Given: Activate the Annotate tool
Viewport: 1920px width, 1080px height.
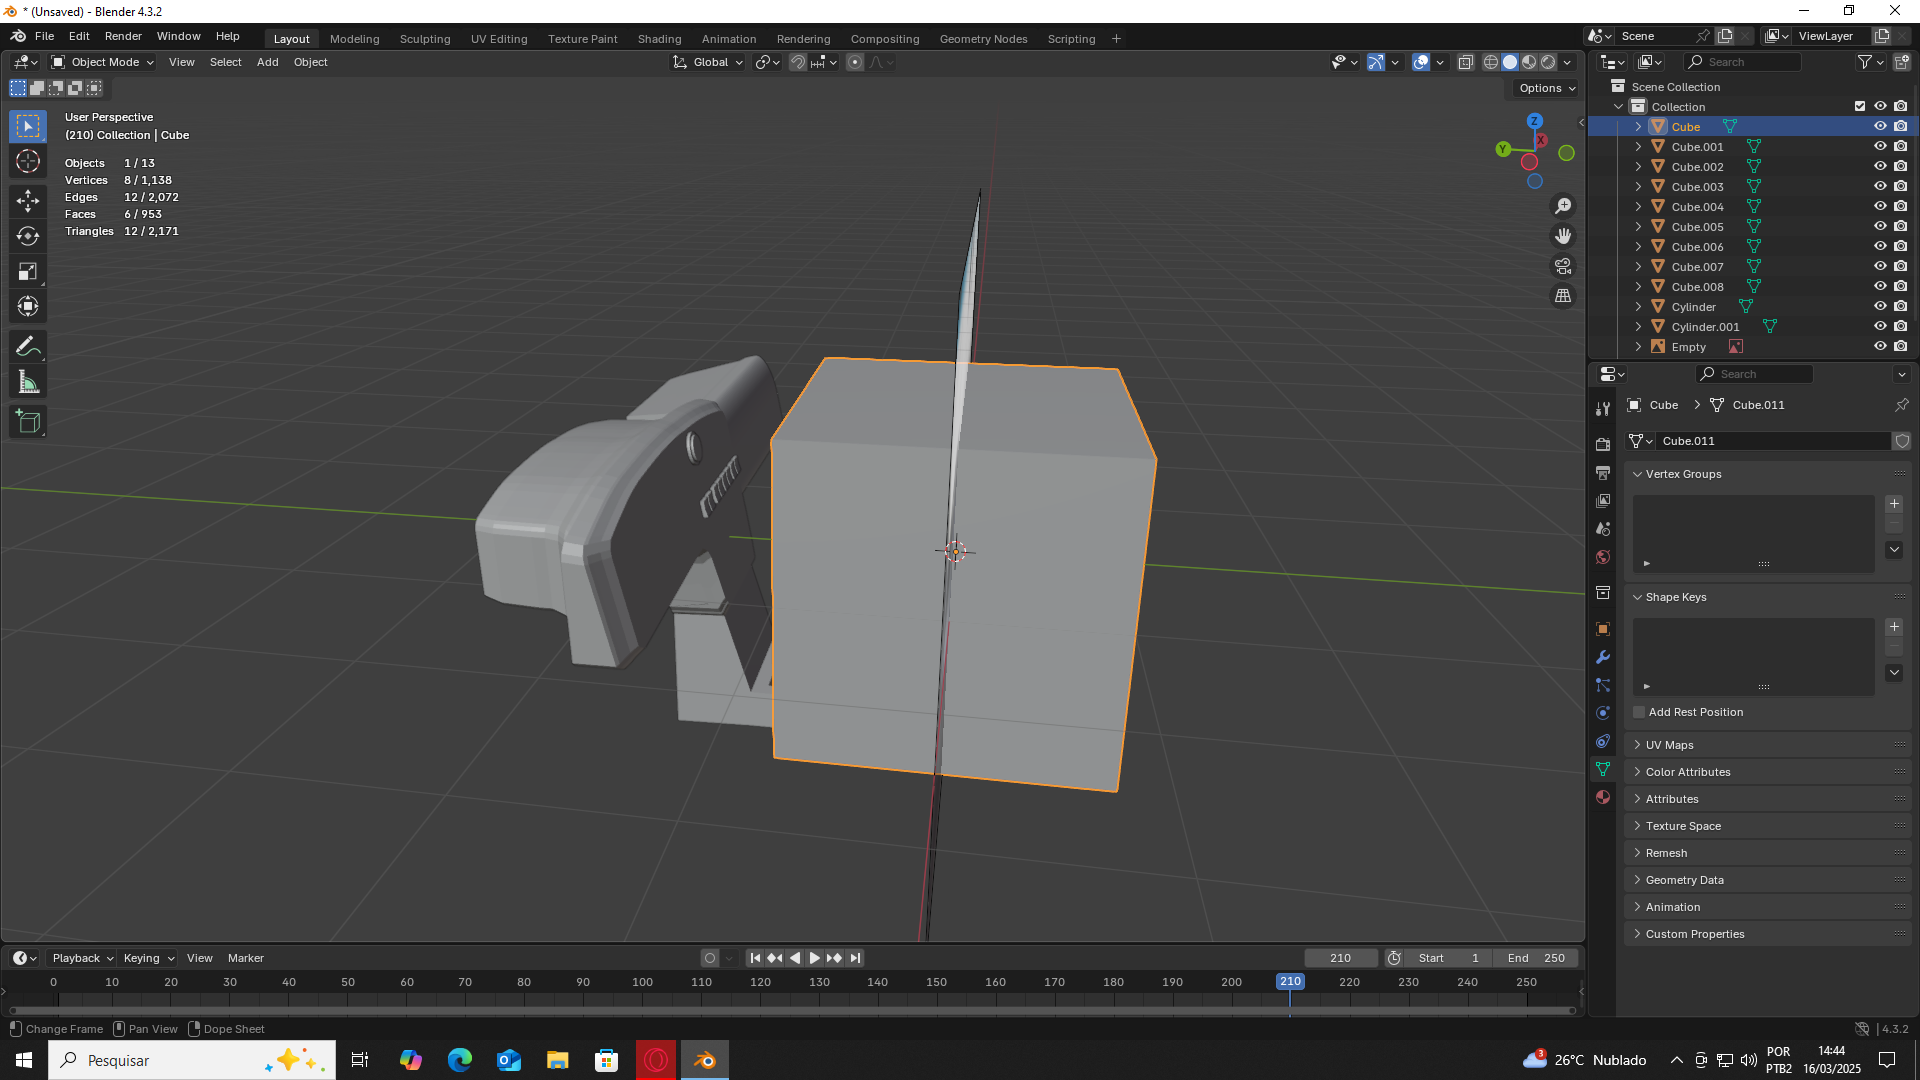Looking at the screenshot, I should [28, 347].
